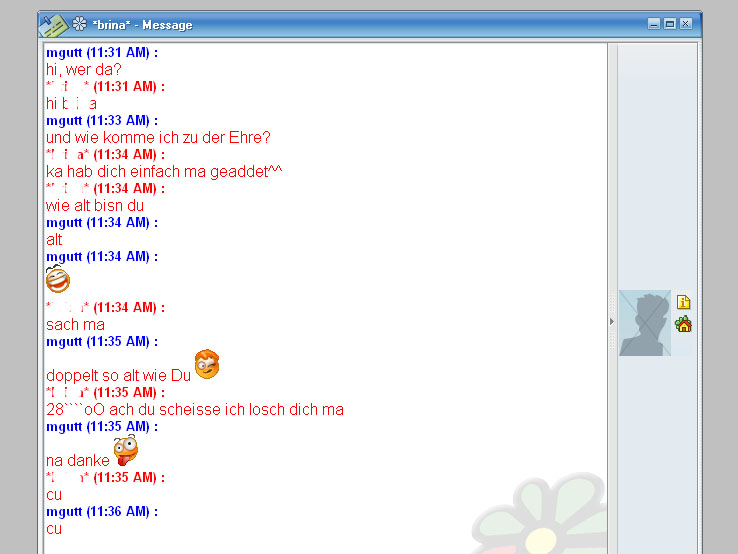Close the *brina* message window
738x554 pixels.
pos(686,24)
